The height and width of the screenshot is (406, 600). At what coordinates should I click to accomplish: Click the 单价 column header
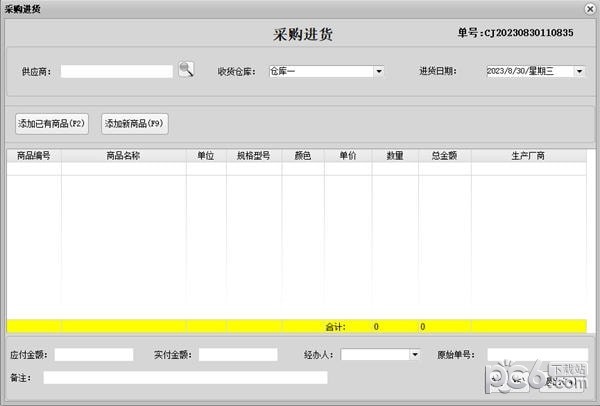coord(348,156)
